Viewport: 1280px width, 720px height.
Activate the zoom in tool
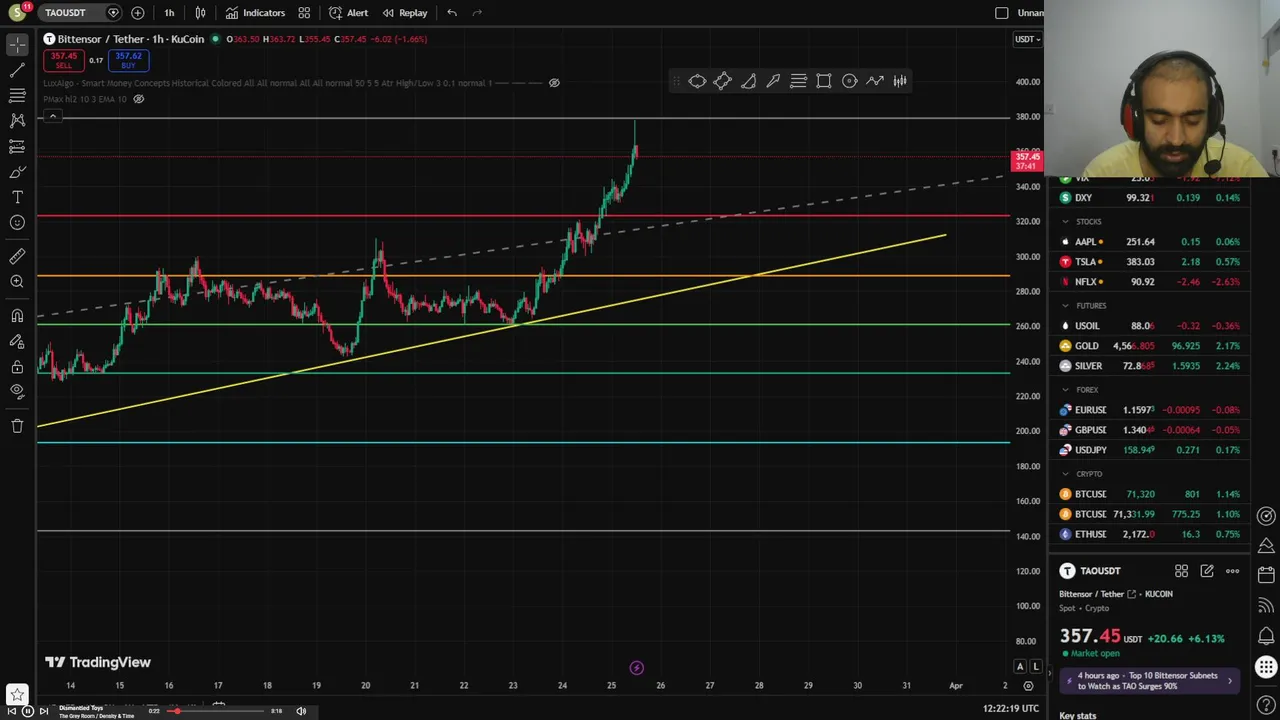pyautogui.click(x=17, y=282)
